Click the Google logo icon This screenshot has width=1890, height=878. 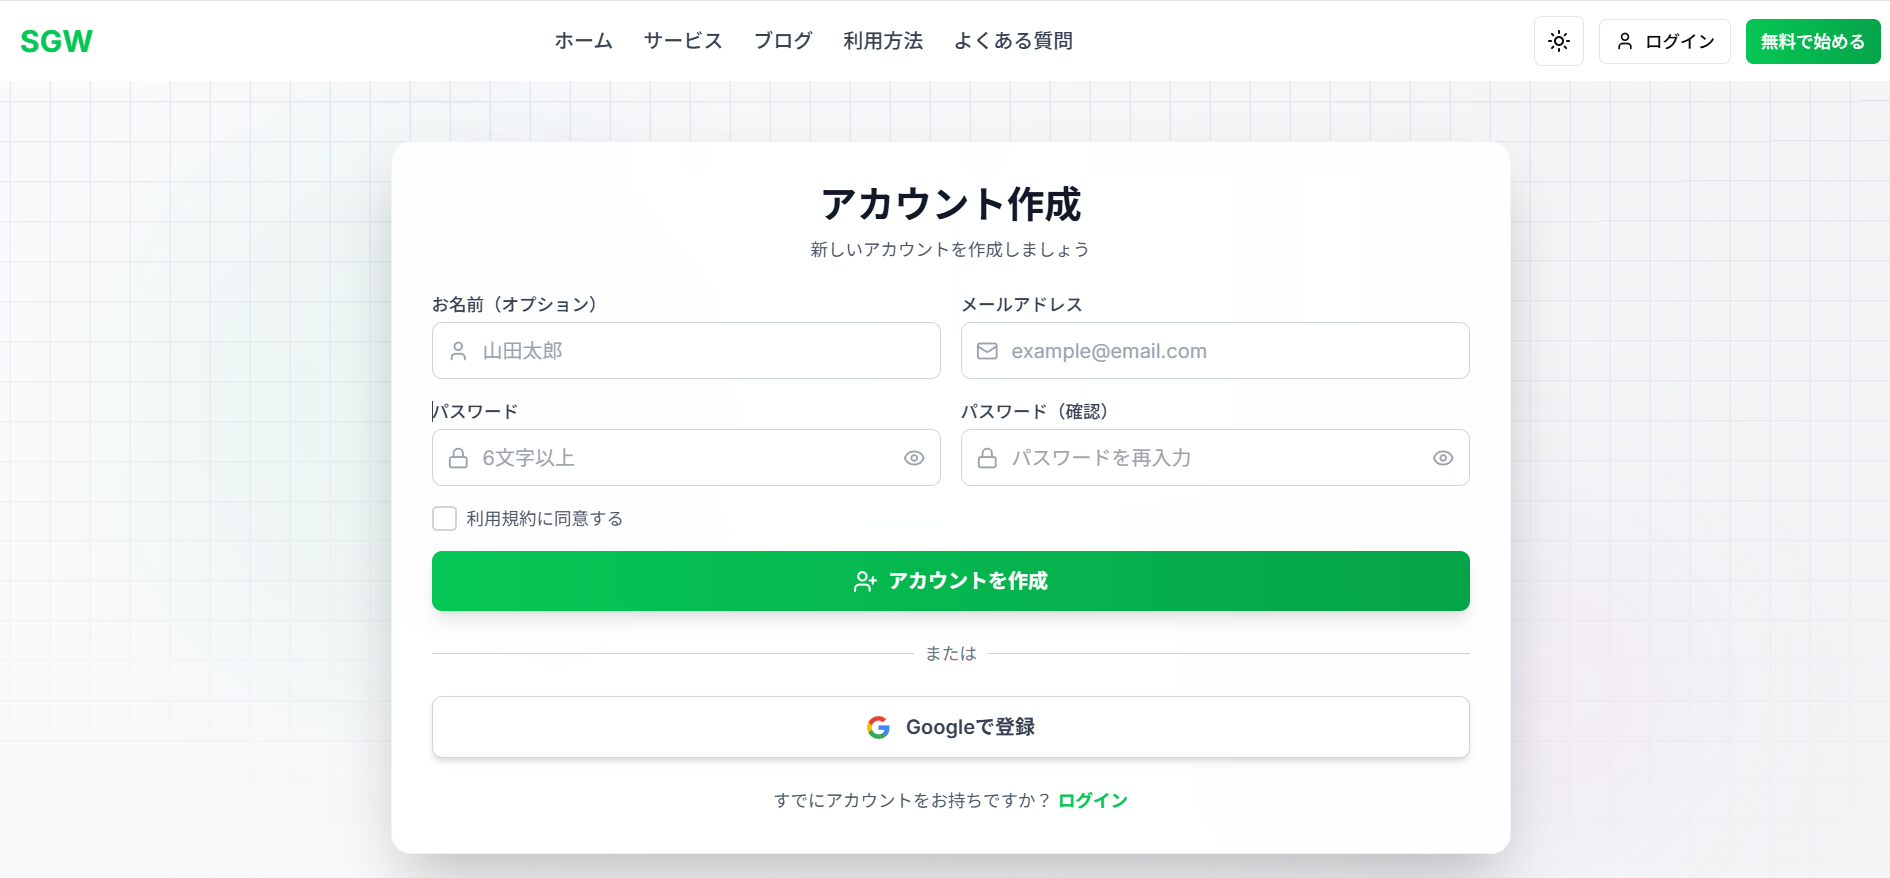[x=878, y=727]
